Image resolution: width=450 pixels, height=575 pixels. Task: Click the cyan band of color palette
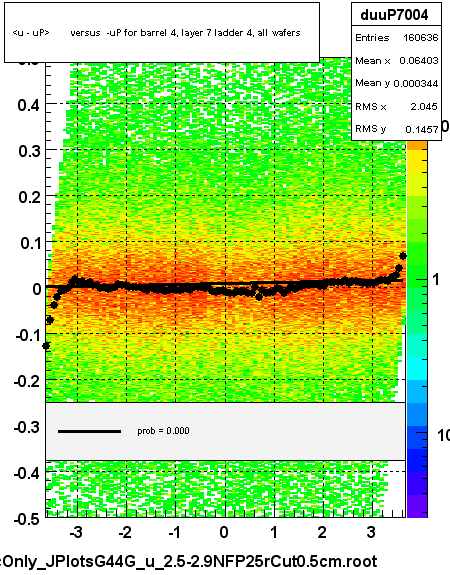coord(417,369)
